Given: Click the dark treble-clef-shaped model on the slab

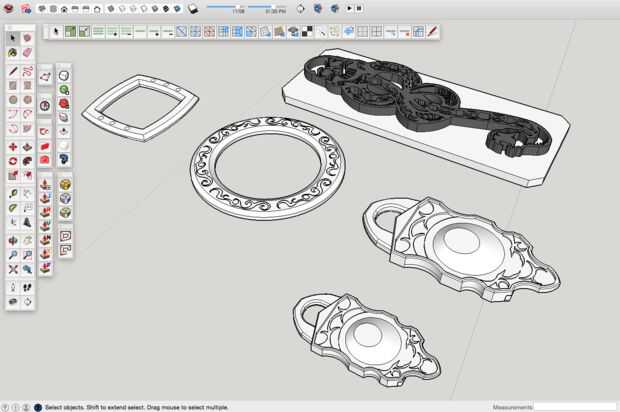Looking at the screenshot, I should click(427, 105).
